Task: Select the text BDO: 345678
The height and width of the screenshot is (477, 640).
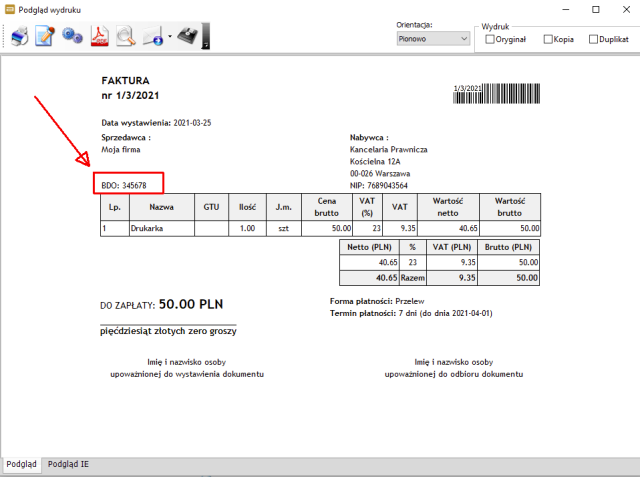Action: (124, 186)
